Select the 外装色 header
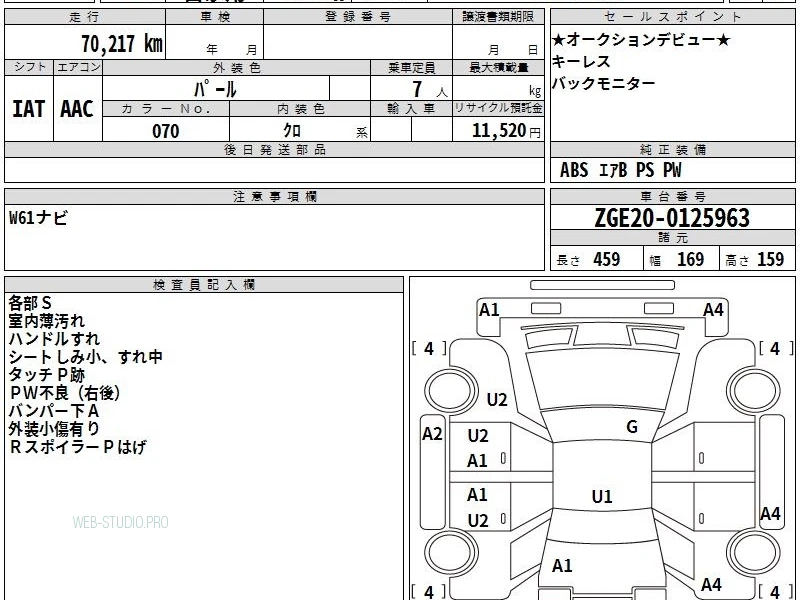The height and width of the screenshot is (600, 800). (237, 67)
